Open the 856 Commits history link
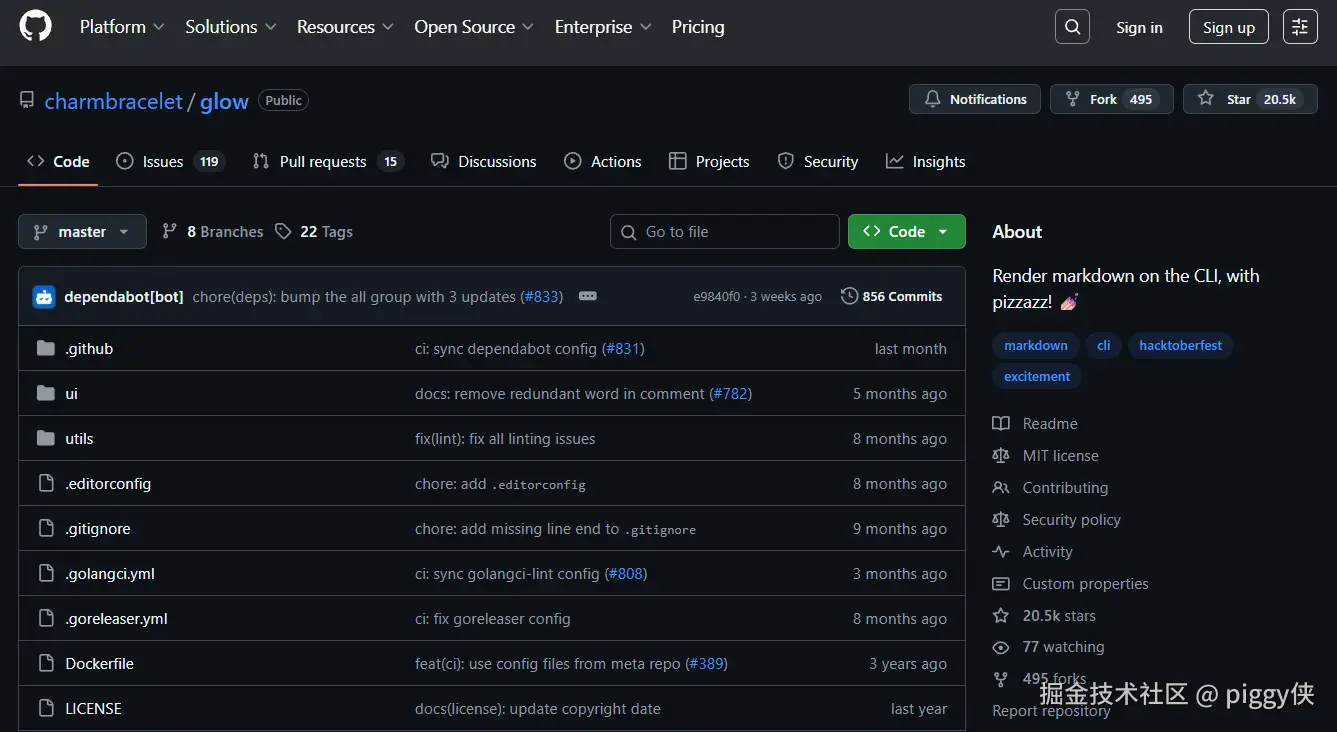 pyautogui.click(x=892, y=297)
